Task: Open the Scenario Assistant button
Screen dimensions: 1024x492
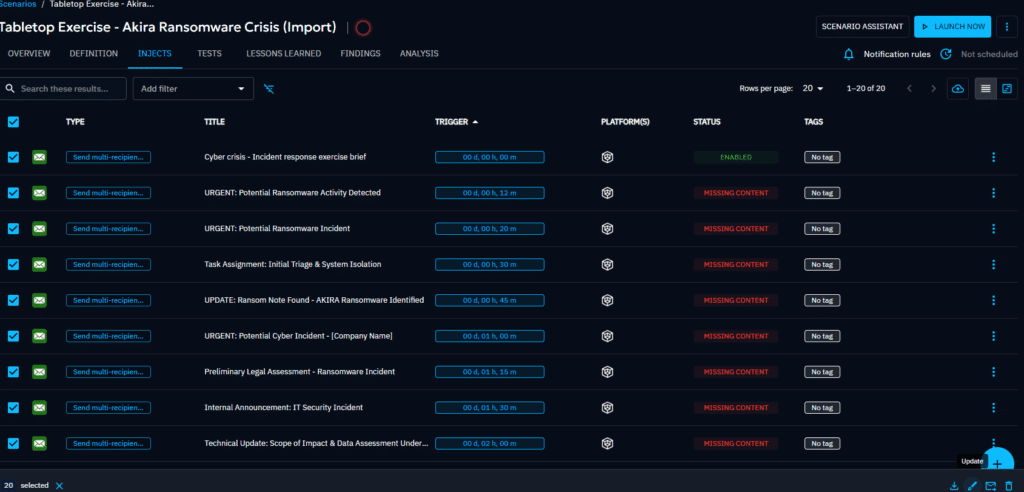Action: click(862, 27)
